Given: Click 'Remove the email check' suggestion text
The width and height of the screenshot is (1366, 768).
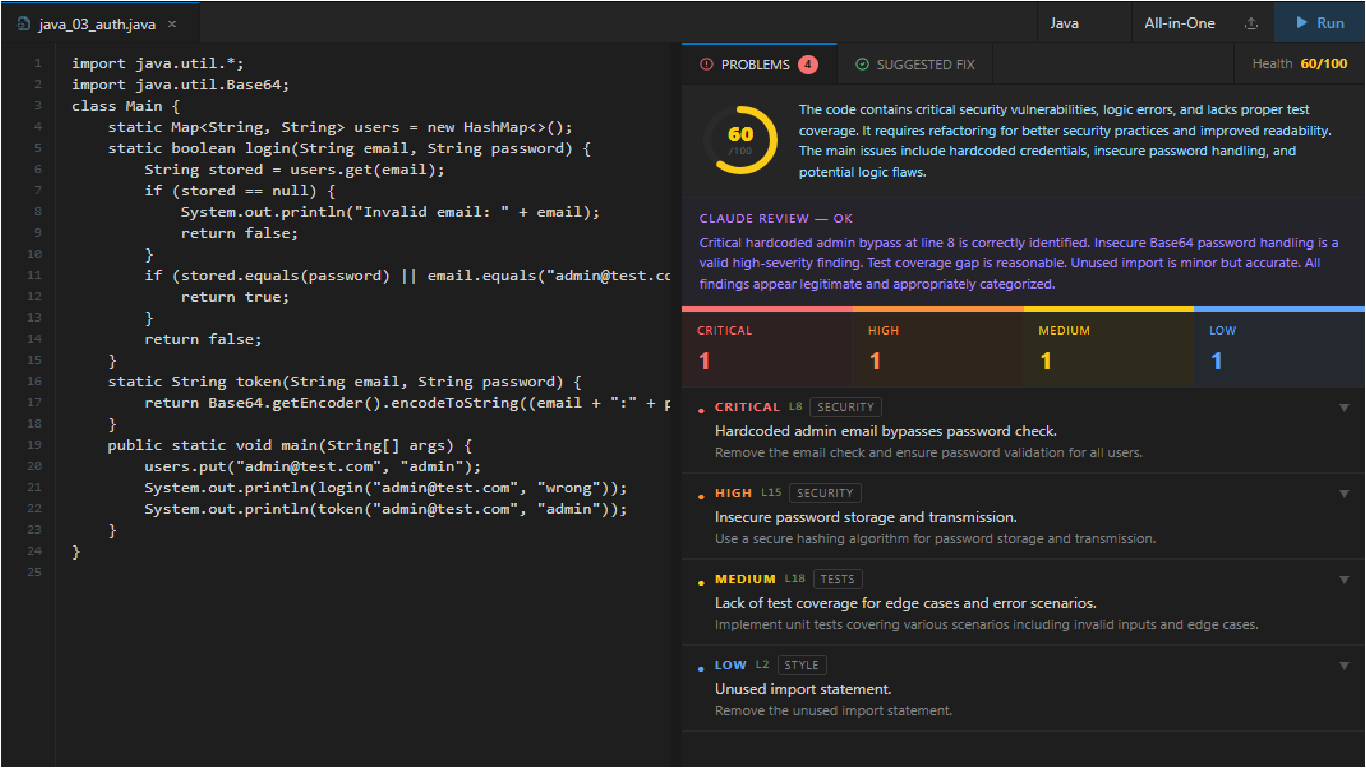Looking at the screenshot, I should tap(928, 453).
